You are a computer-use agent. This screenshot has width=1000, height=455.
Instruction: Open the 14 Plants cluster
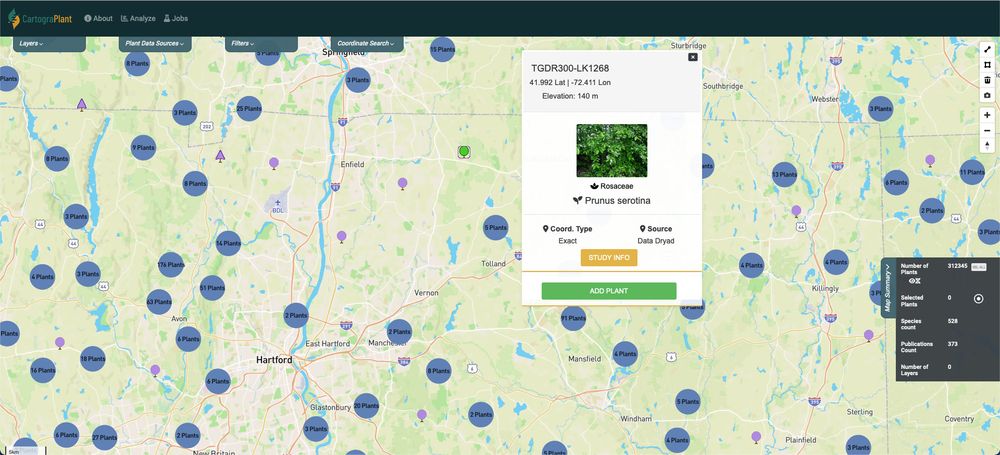(228, 243)
